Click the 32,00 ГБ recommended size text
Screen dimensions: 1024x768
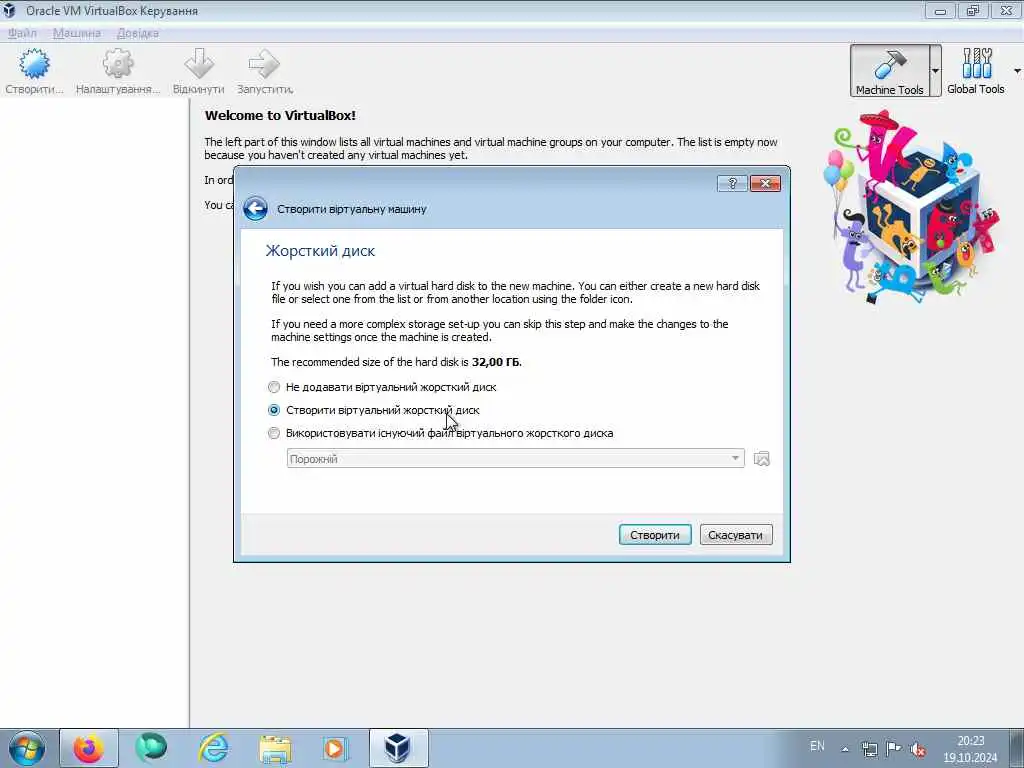[x=496, y=362]
